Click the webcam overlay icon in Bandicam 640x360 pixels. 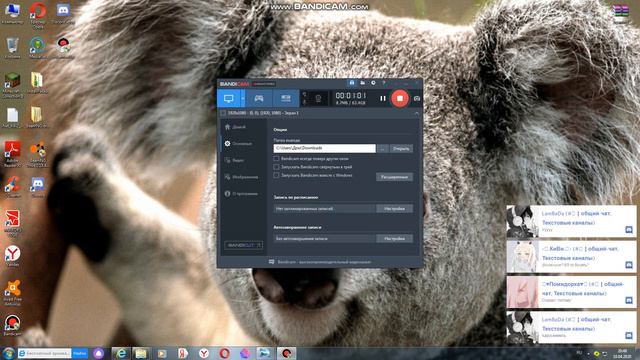pos(318,98)
